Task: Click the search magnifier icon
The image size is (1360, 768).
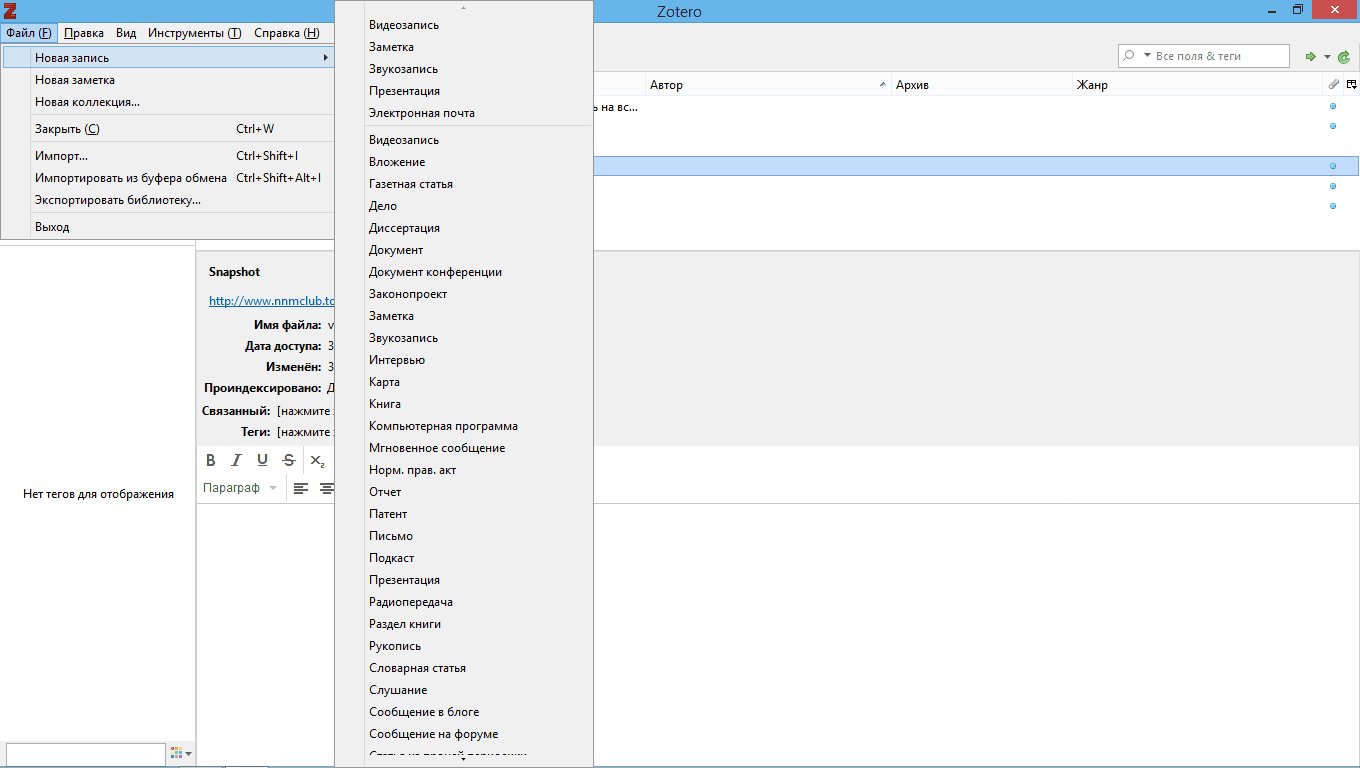Action: click(1129, 56)
